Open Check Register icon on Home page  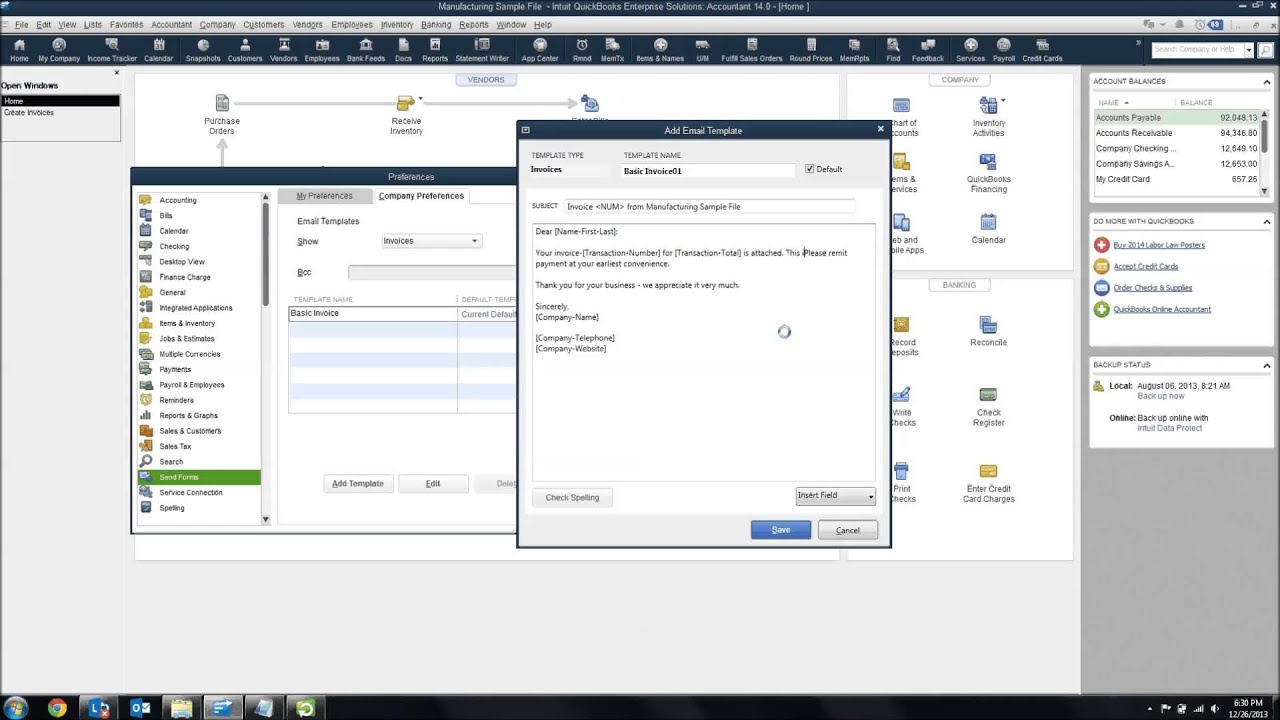click(x=988, y=407)
